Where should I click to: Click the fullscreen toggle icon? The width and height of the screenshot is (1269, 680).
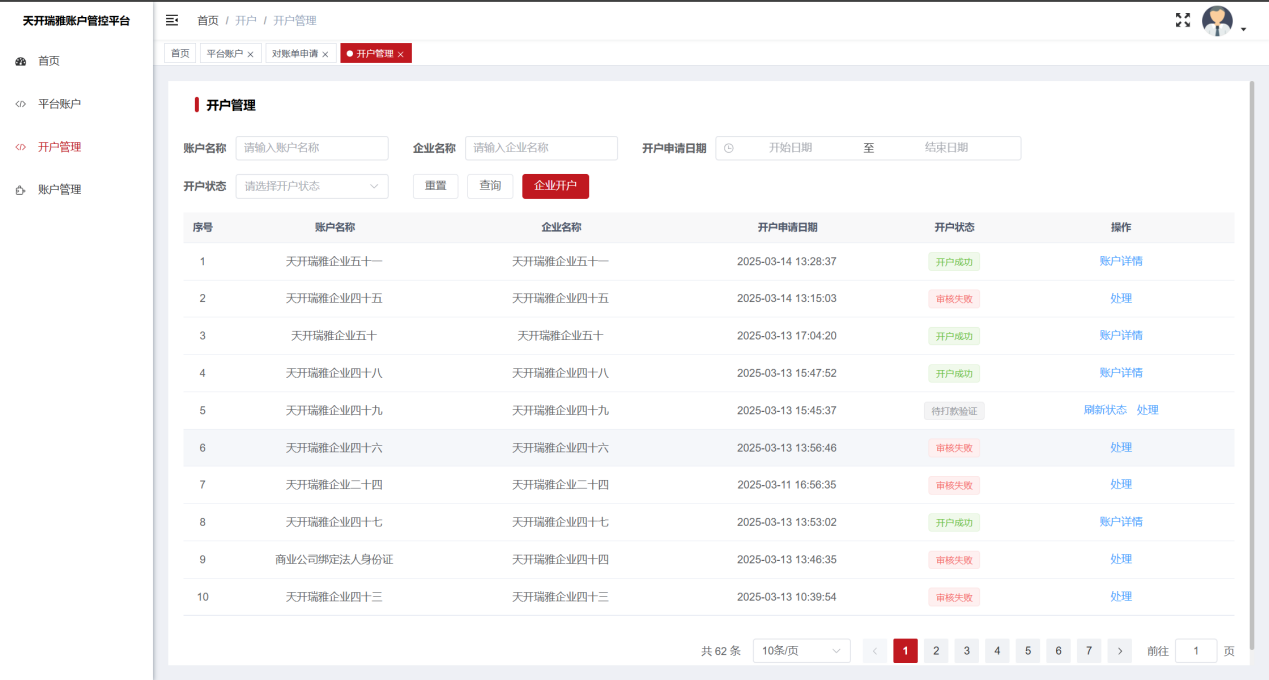[x=1183, y=20]
